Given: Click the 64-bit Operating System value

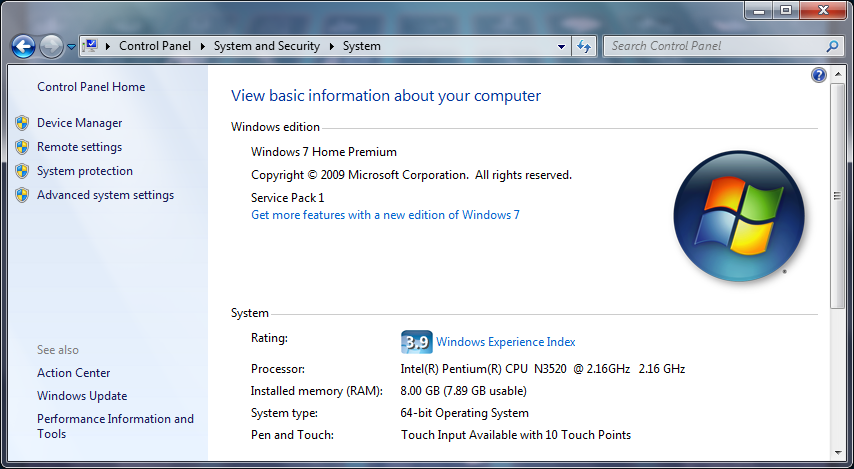Looking at the screenshot, I should pyautogui.click(x=465, y=413).
